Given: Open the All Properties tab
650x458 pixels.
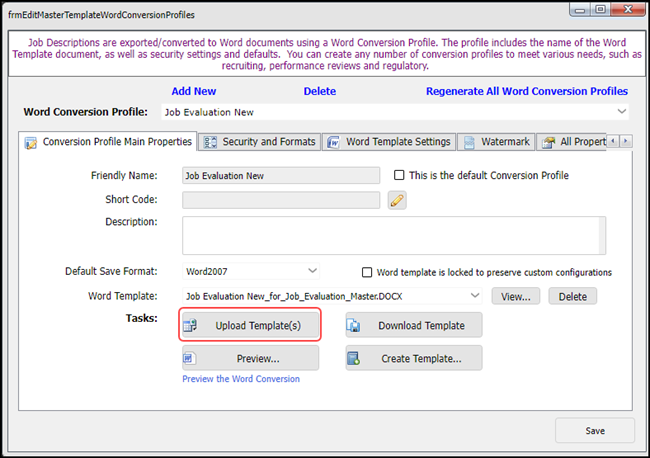Looking at the screenshot, I should click(x=572, y=142).
